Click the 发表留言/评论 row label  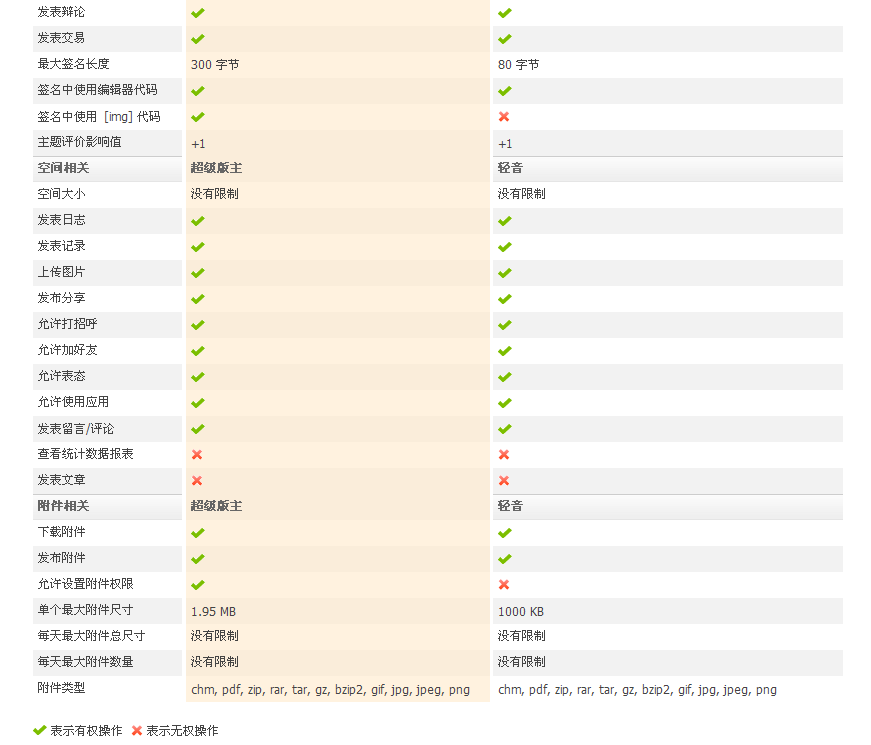pyautogui.click(x=76, y=429)
